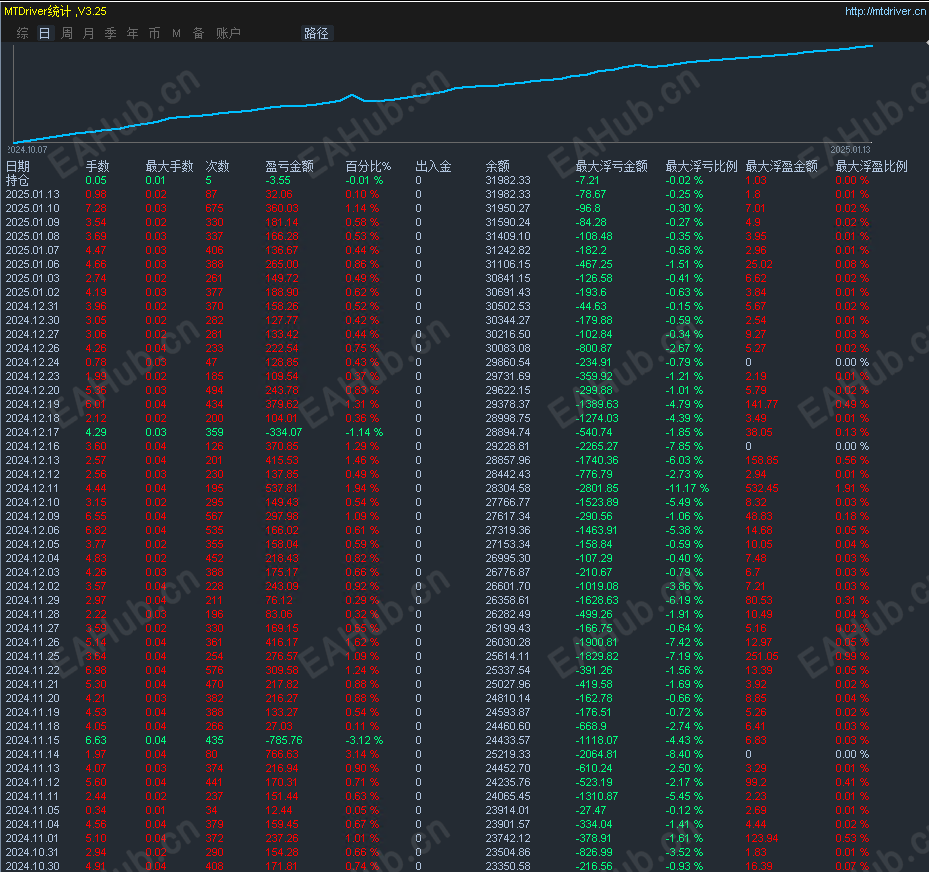Click the MTDriver统计 V3.25 title

click(55, 11)
